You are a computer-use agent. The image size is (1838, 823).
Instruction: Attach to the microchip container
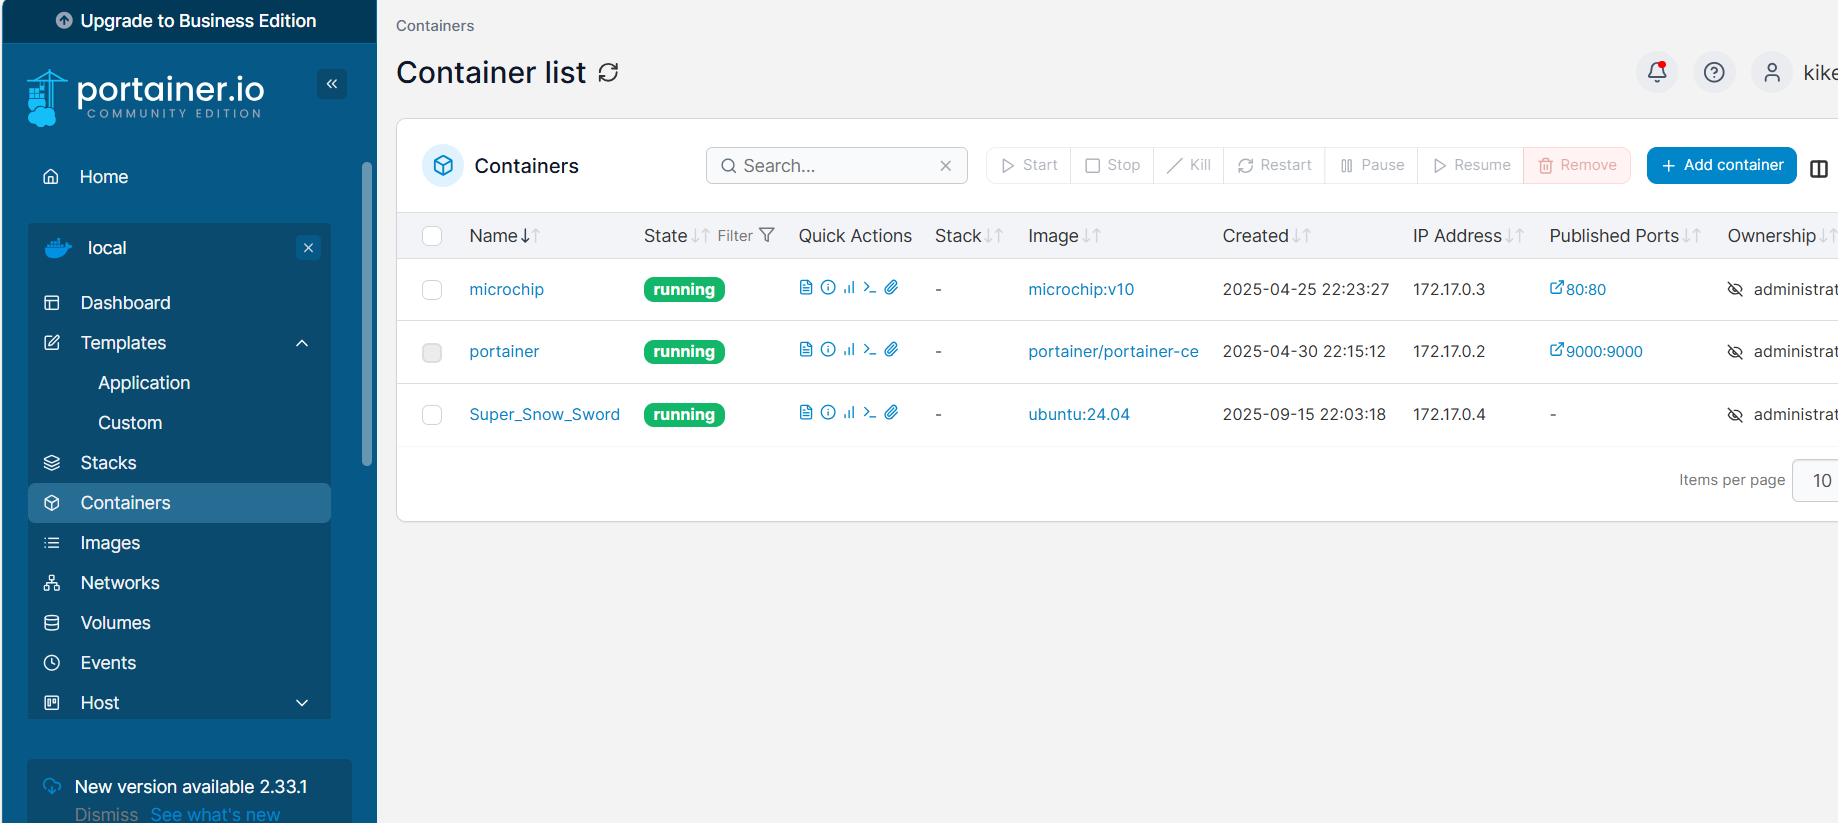pos(891,288)
